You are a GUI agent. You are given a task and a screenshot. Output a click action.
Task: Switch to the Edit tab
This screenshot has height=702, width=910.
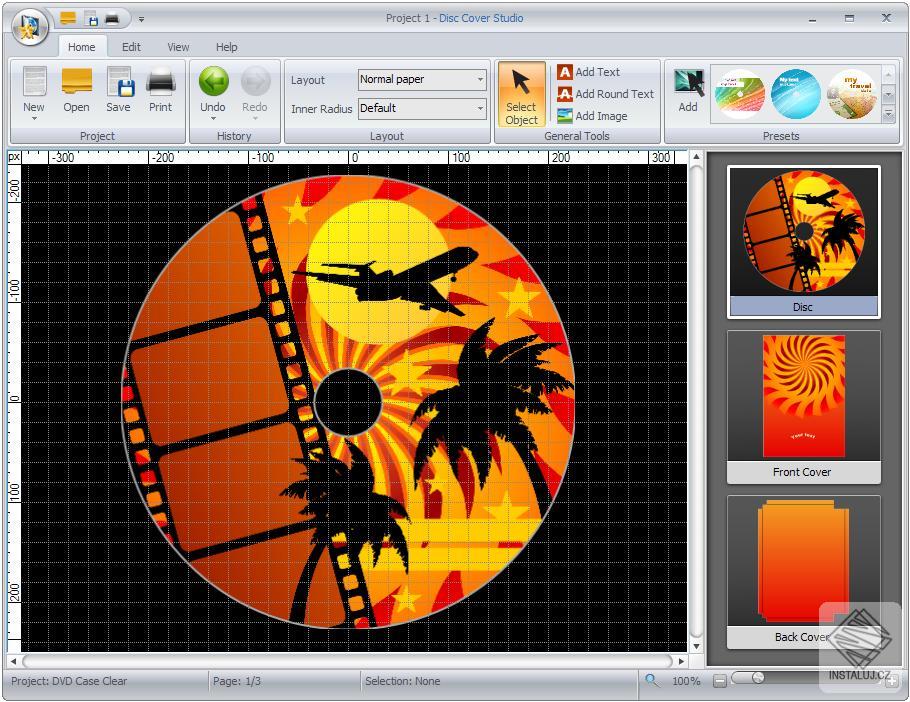click(131, 47)
